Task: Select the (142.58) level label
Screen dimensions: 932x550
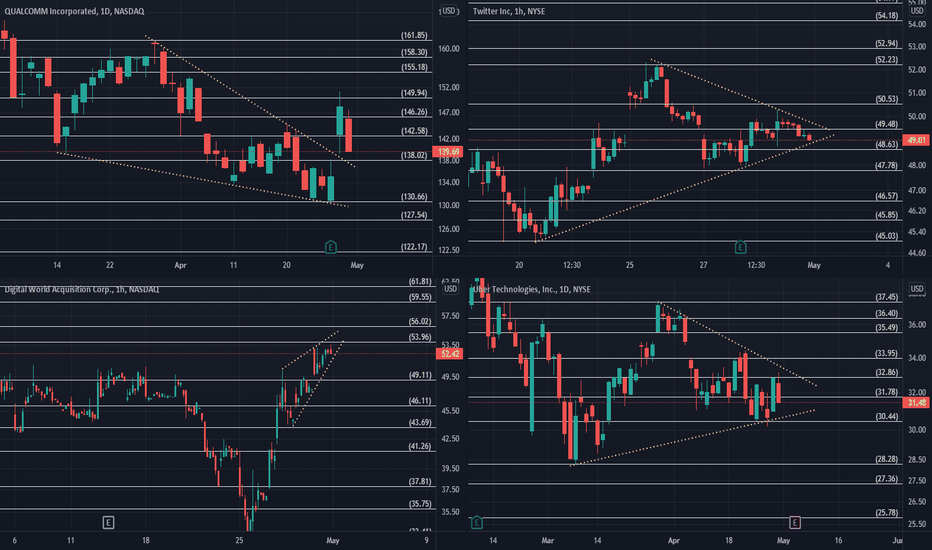Action: click(x=414, y=131)
